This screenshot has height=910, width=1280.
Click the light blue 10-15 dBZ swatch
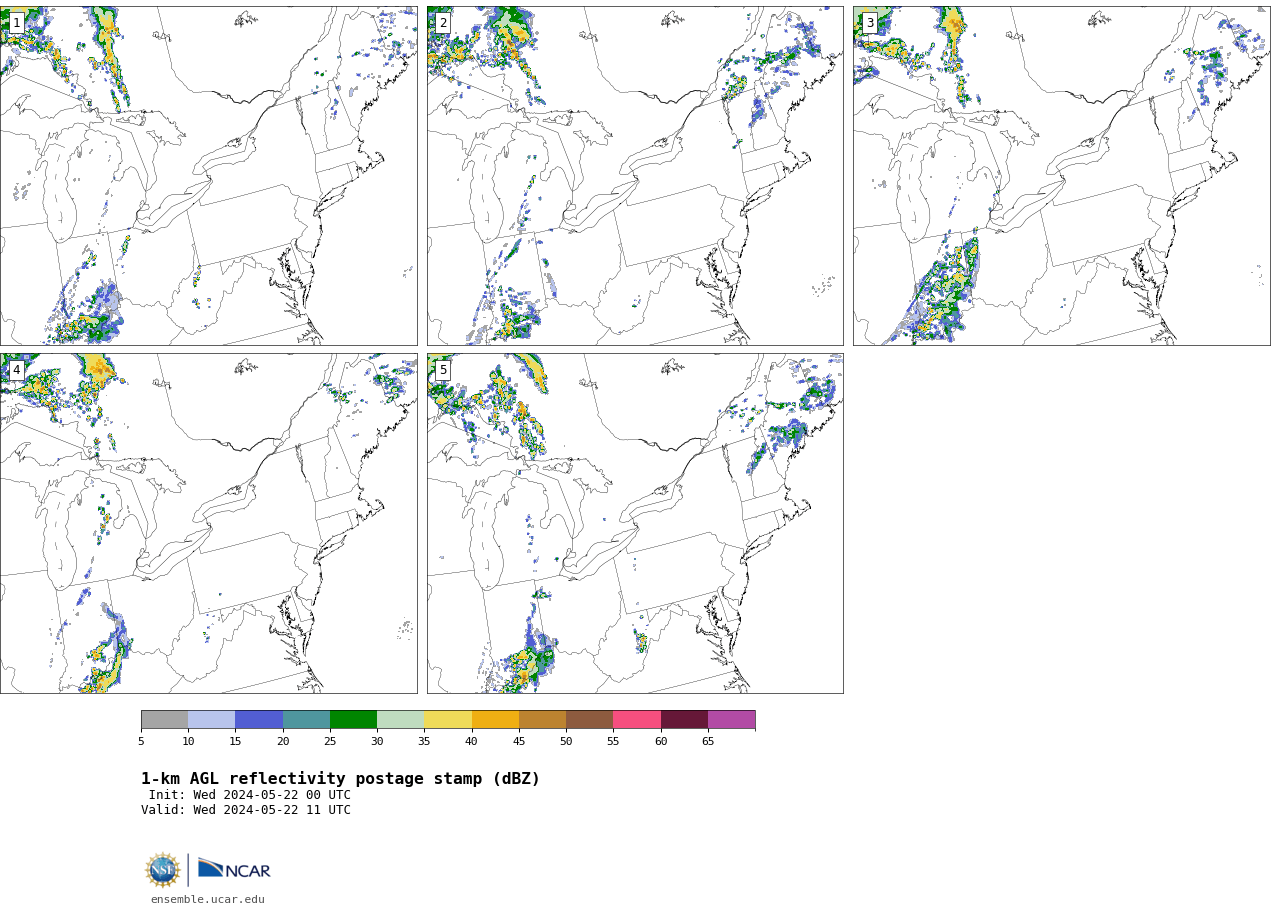click(x=212, y=720)
